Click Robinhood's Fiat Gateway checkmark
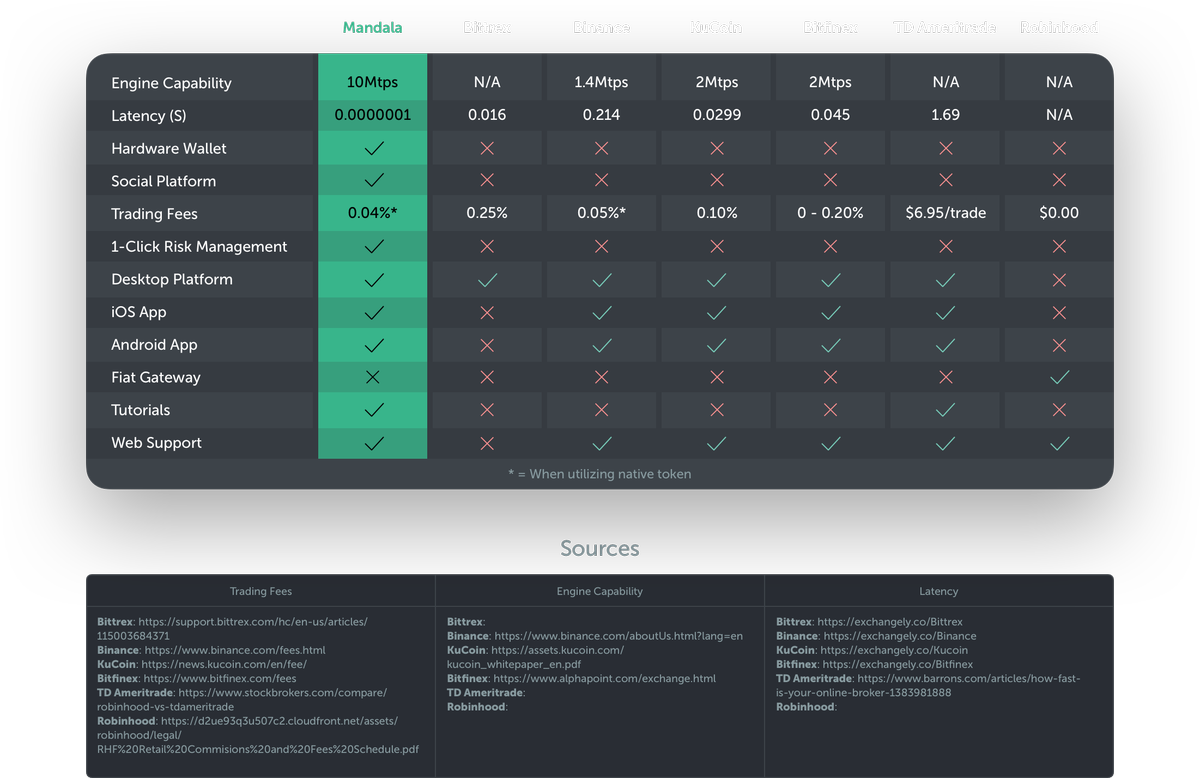This screenshot has width=1200, height=778. pos(1059,377)
